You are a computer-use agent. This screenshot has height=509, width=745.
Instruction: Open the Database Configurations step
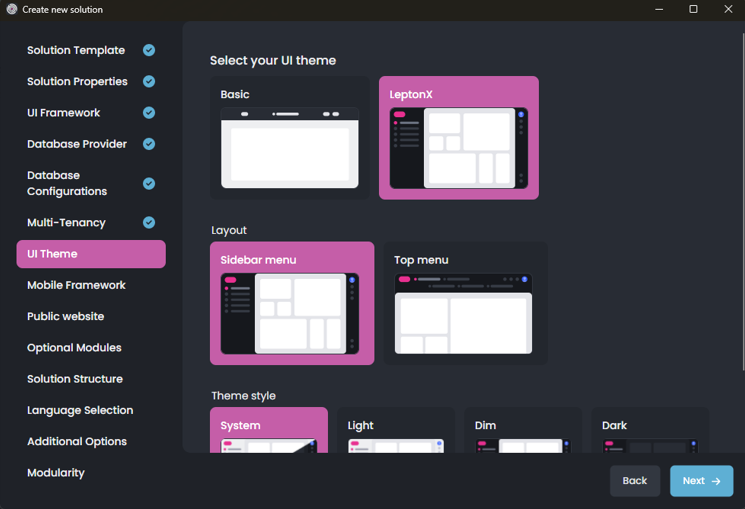[x=91, y=183]
